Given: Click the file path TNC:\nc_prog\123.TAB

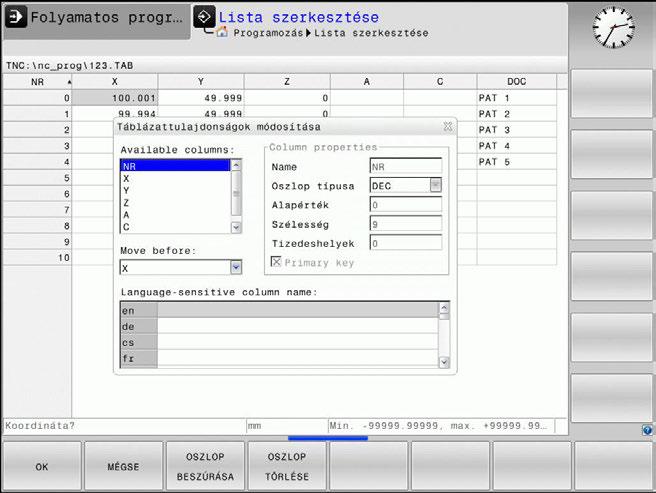Looking at the screenshot, I should pyautogui.click(x=69, y=66).
